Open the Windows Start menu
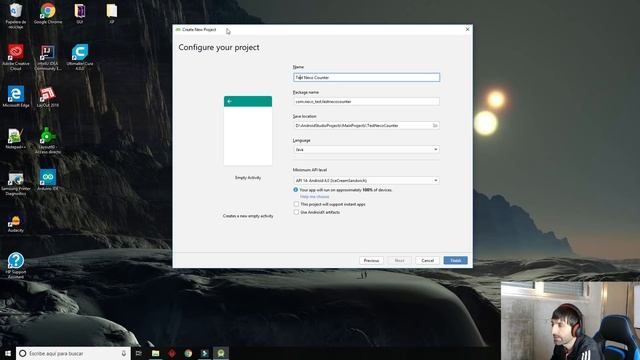 [x=8, y=353]
